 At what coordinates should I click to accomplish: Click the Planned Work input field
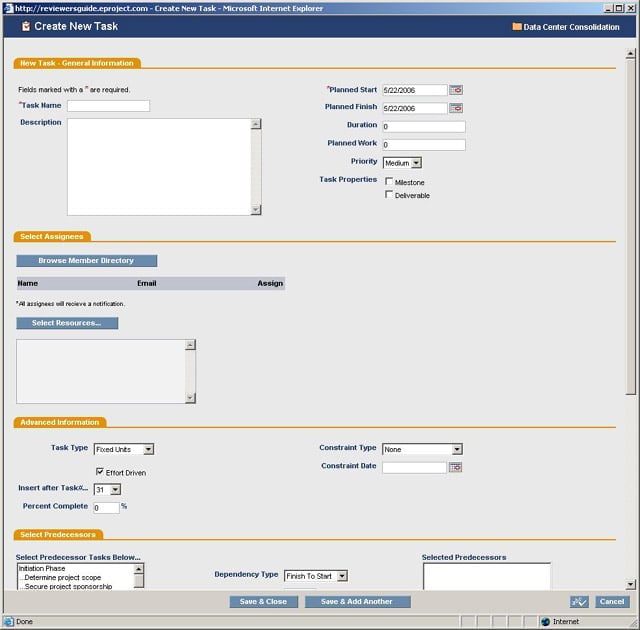[x=424, y=144]
